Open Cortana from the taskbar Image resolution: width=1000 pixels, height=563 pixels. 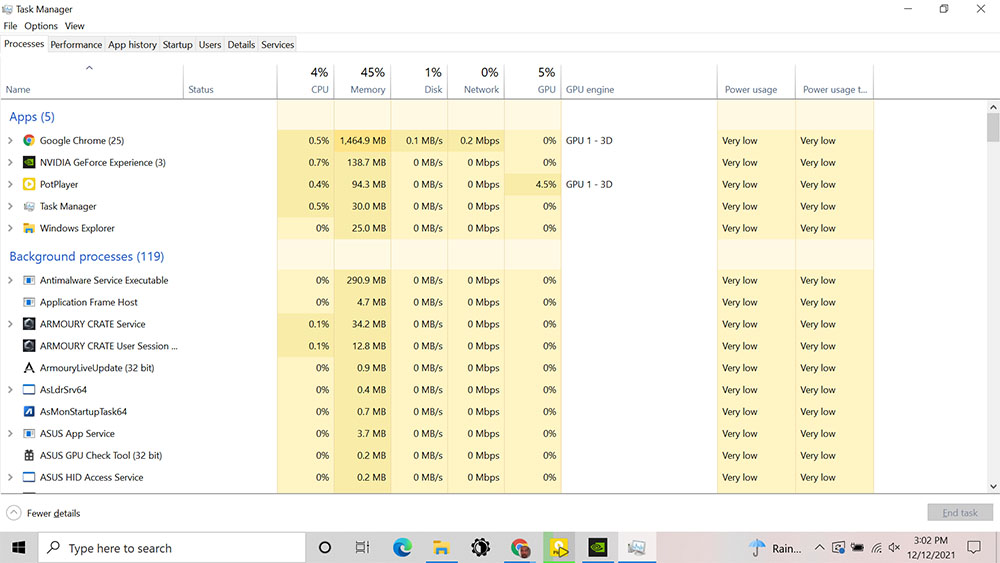[x=325, y=548]
